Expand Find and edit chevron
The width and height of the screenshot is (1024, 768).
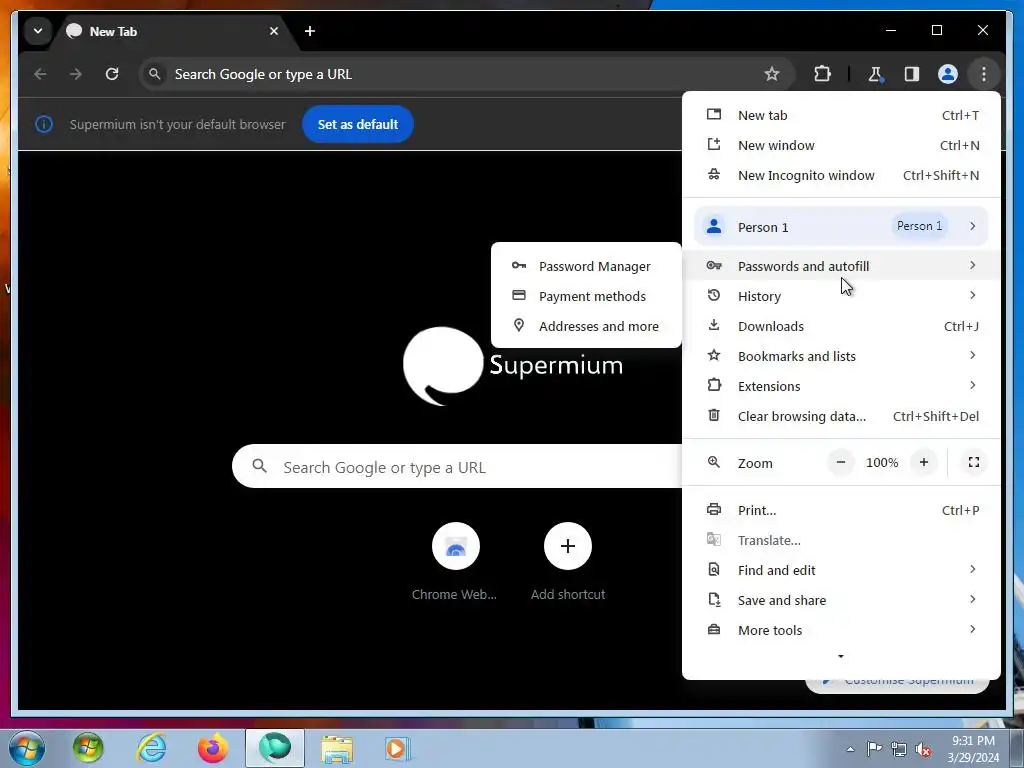point(972,569)
